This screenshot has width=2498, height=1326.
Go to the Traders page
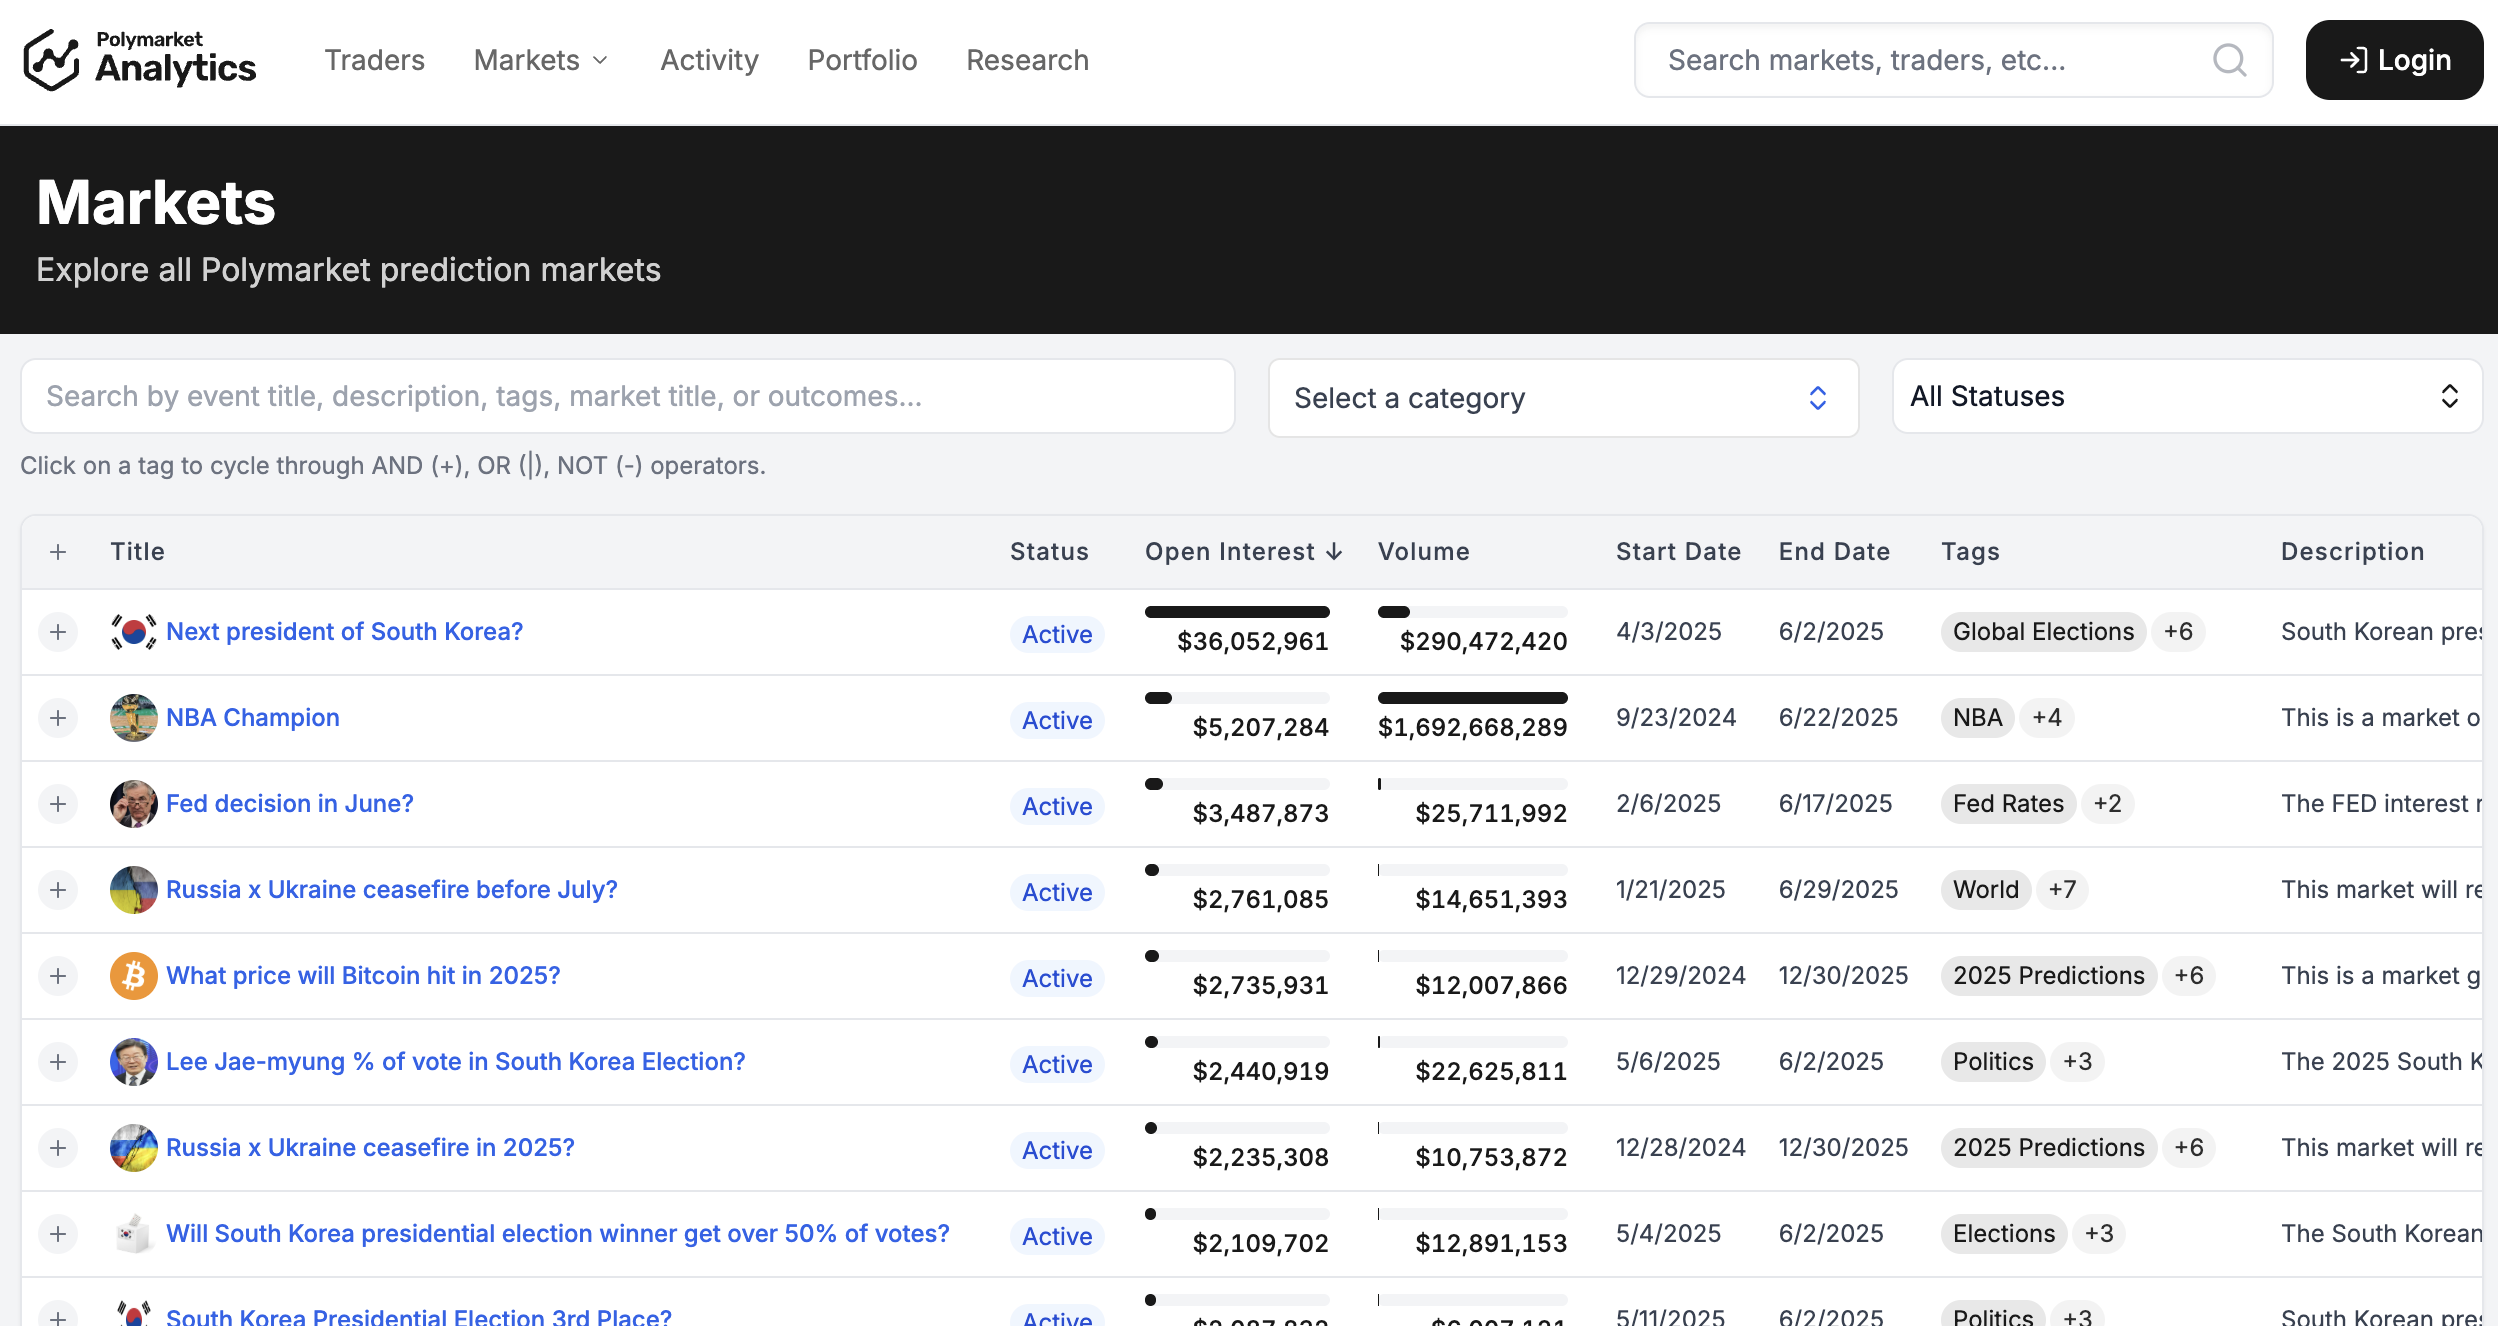(x=374, y=60)
